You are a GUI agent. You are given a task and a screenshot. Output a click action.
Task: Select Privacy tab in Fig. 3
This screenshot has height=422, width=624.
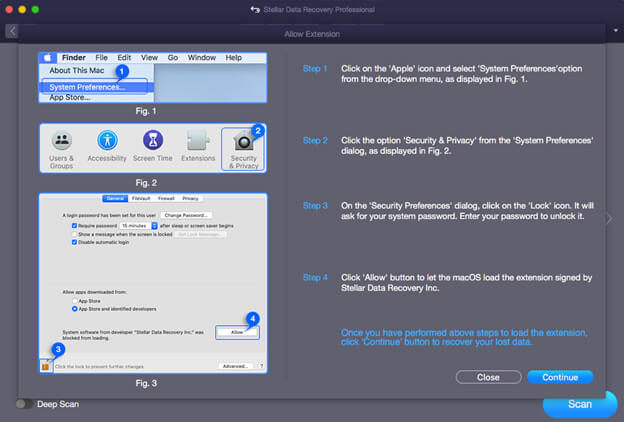190,198
